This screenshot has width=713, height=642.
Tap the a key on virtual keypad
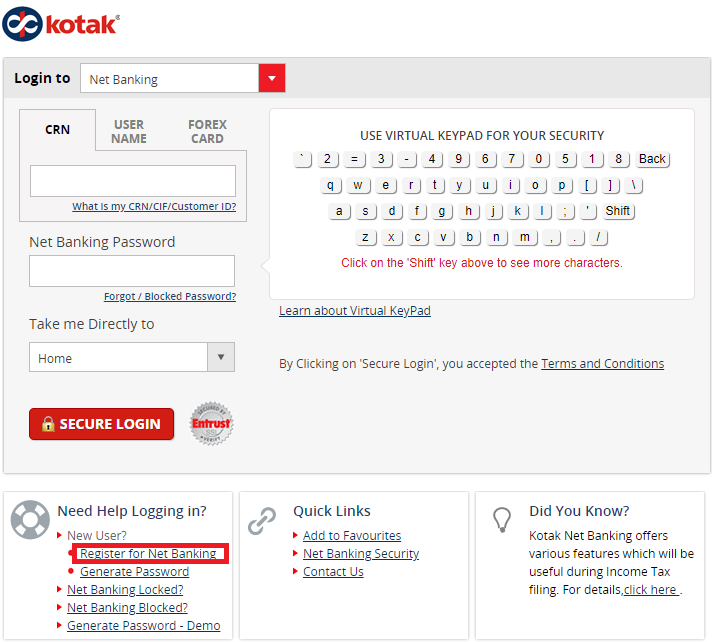(x=339, y=211)
